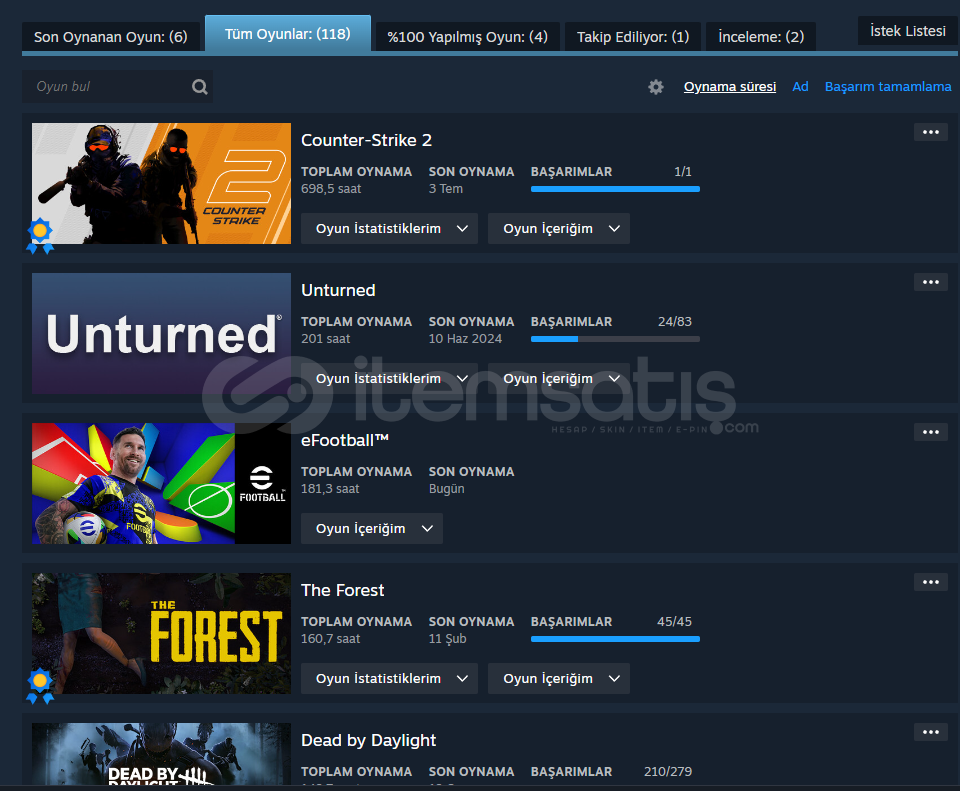Click The Forest playtime '160,7 saat'

coord(331,639)
